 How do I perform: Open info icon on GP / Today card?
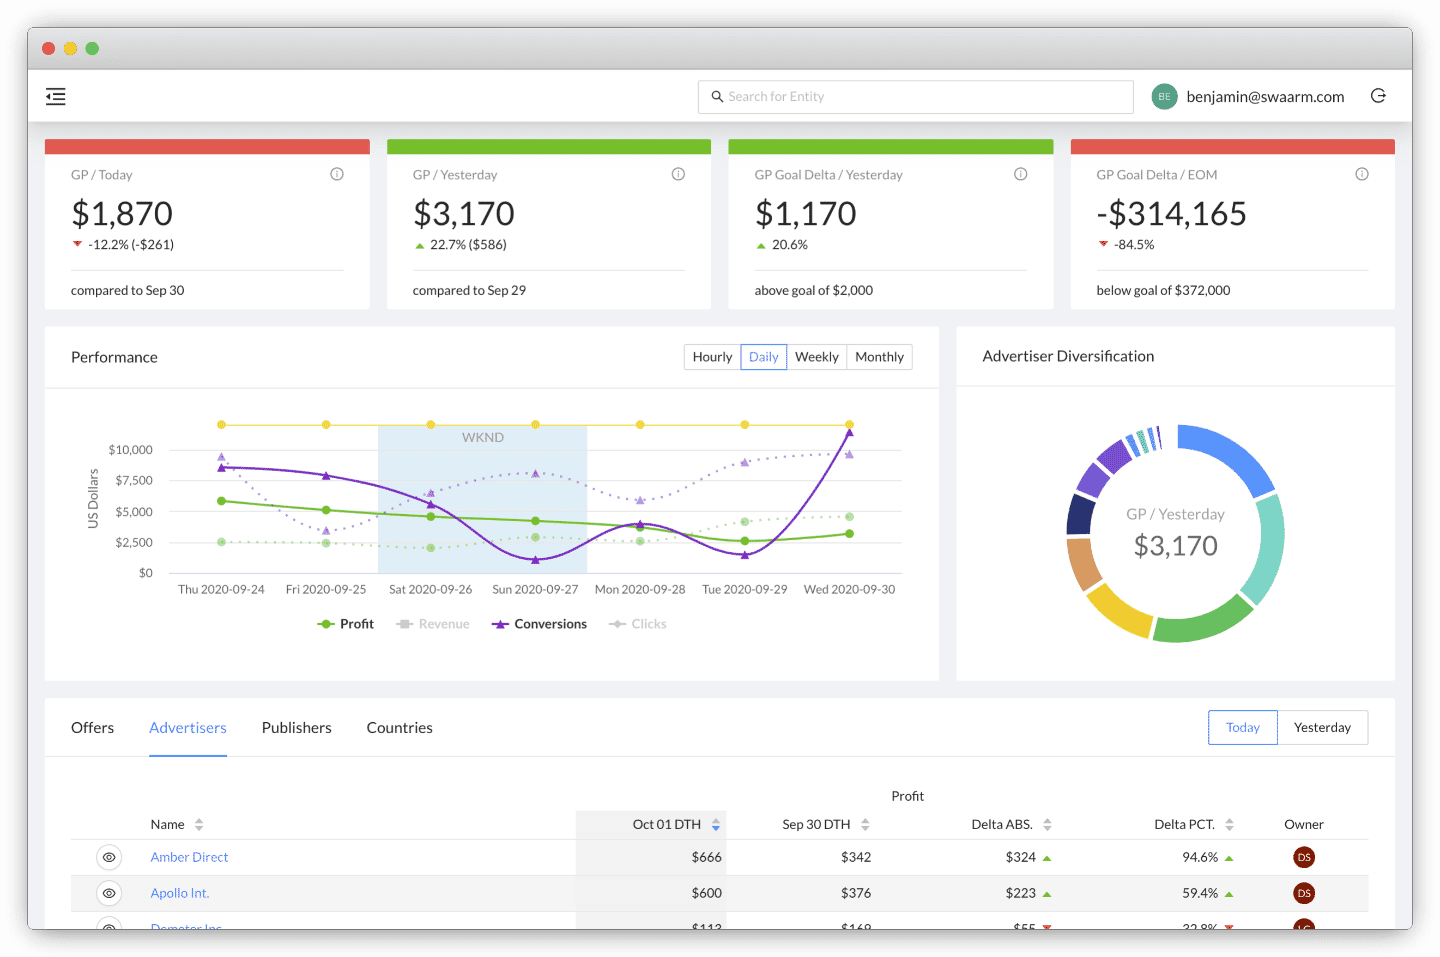click(x=337, y=174)
